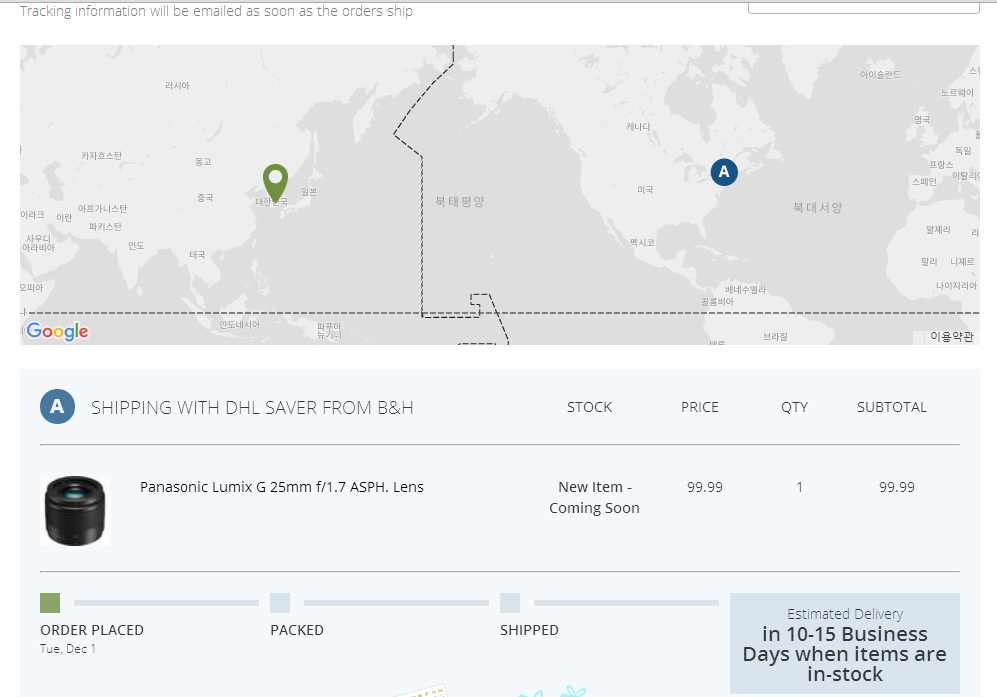Open the Panasonic Lumix lens thumbnail image

pyautogui.click(x=75, y=511)
